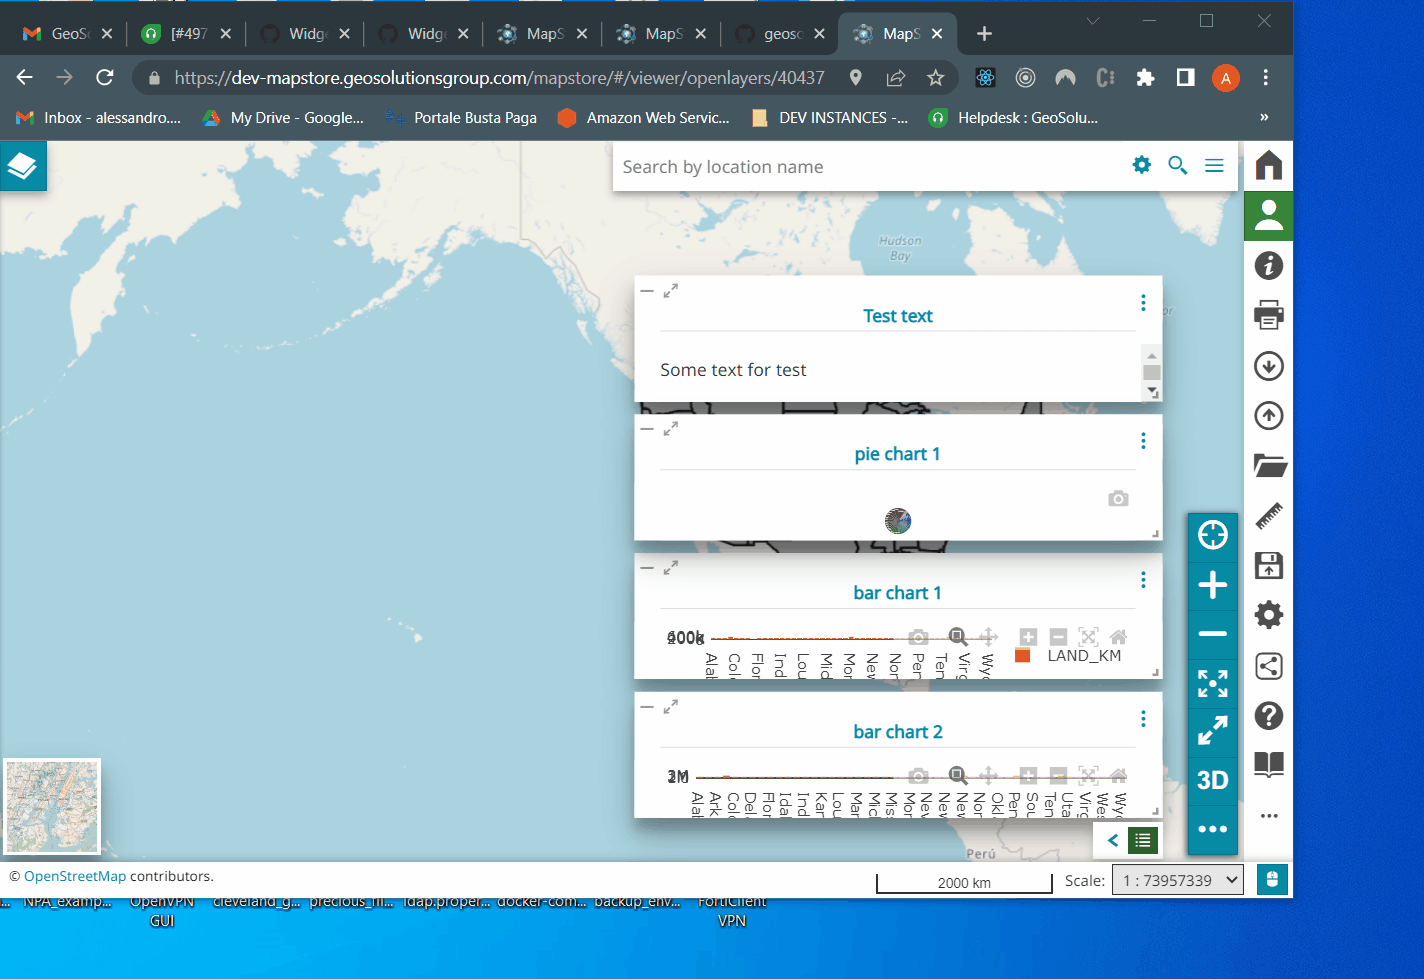Go to MapStore home page
This screenshot has width=1424, height=979.
point(1269,165)
